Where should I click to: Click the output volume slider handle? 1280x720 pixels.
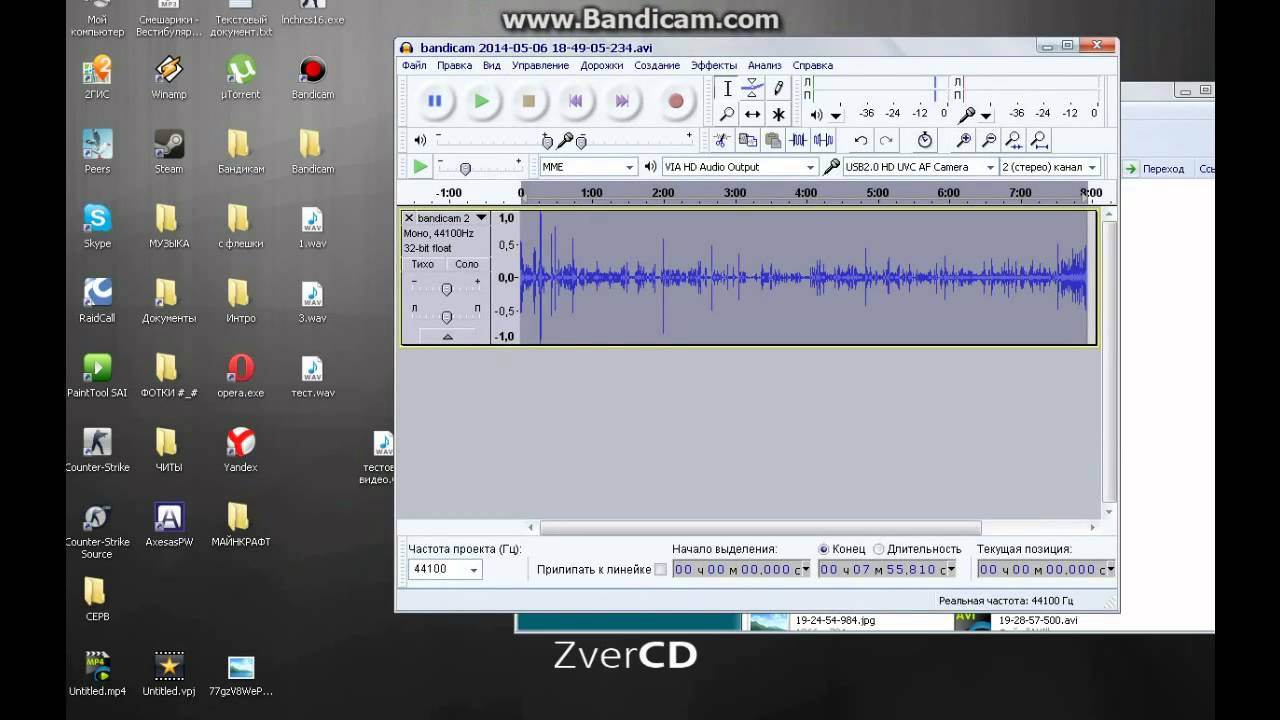(x=547, y=141)
